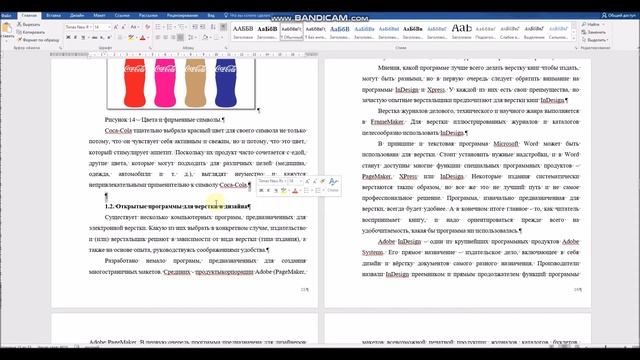Click the Bullets list icon
Viewport: 640px width, 360px height.
click(158, 27)
